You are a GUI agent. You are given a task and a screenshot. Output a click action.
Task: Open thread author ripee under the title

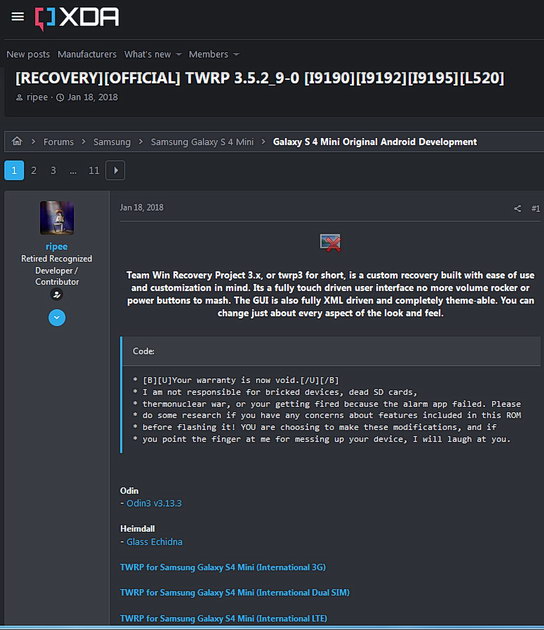[x=37, y=97]
